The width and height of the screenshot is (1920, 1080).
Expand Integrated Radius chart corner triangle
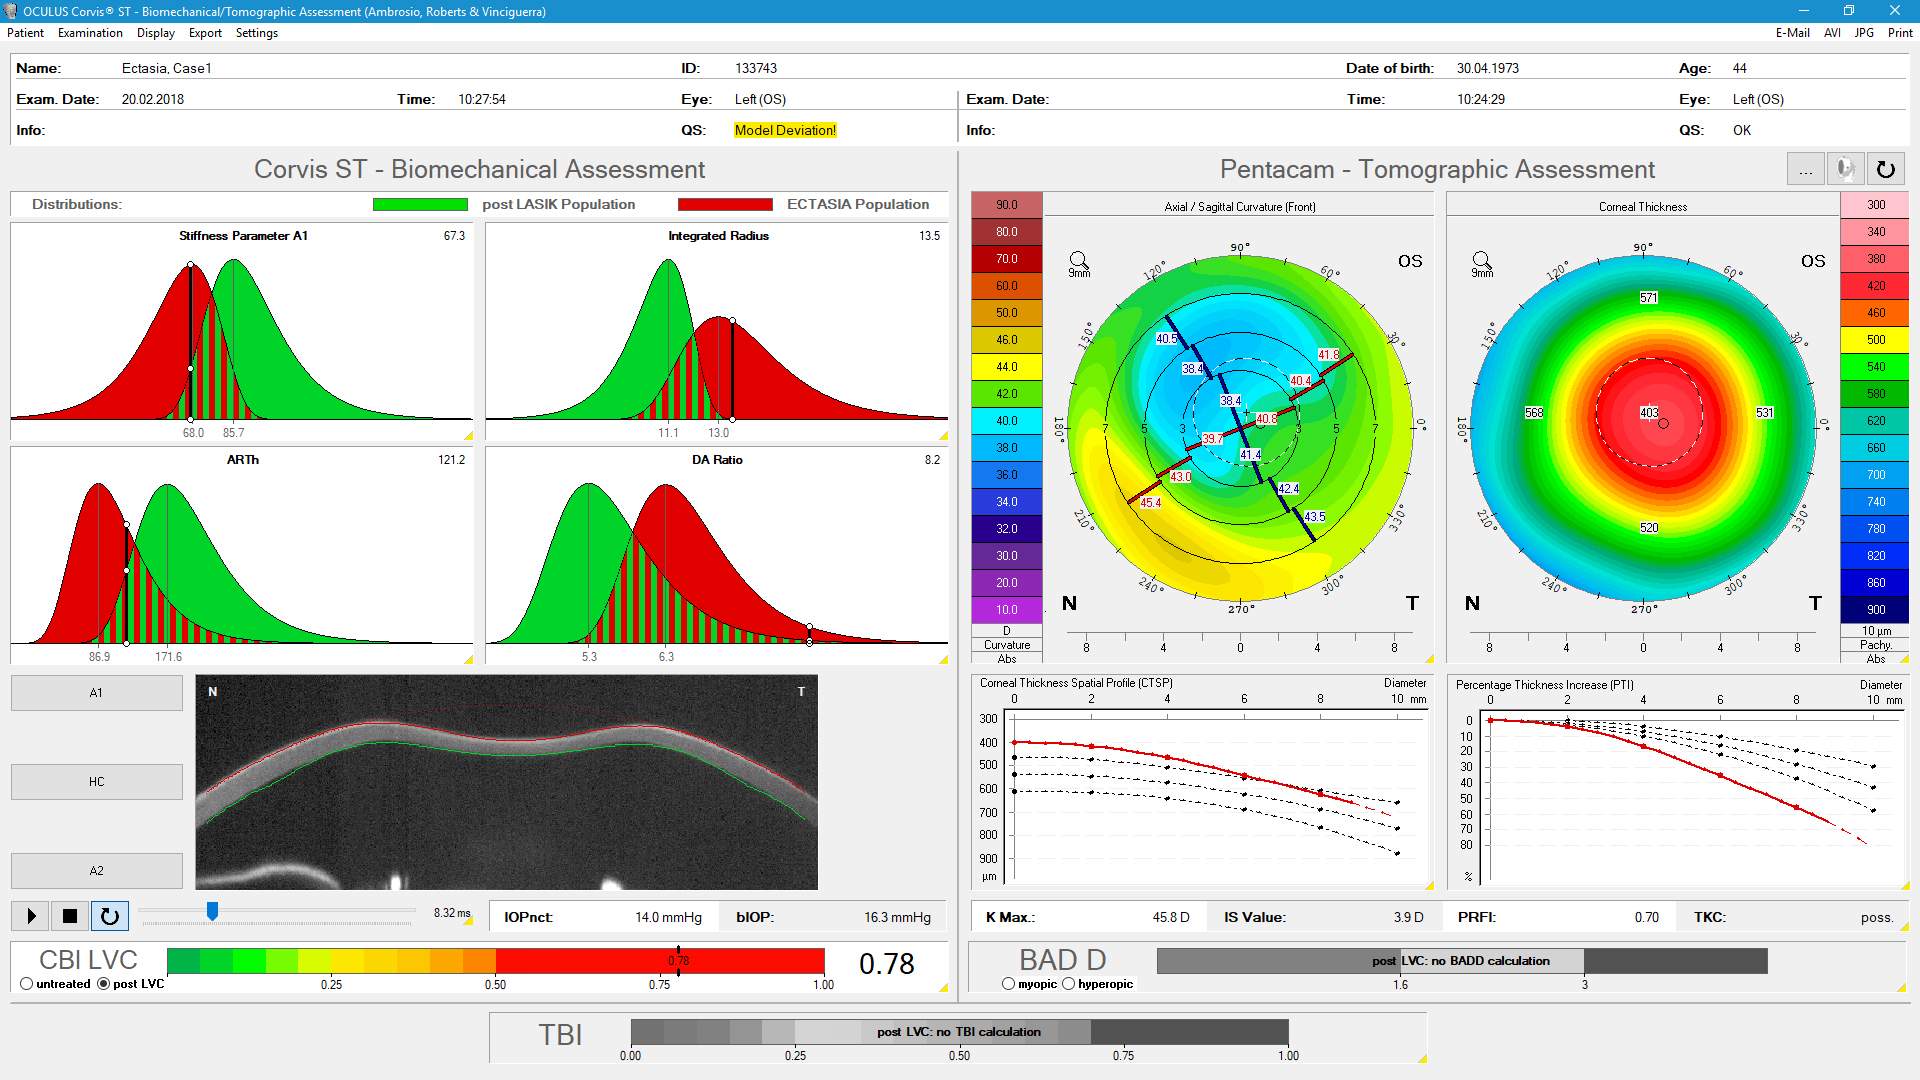943,436
